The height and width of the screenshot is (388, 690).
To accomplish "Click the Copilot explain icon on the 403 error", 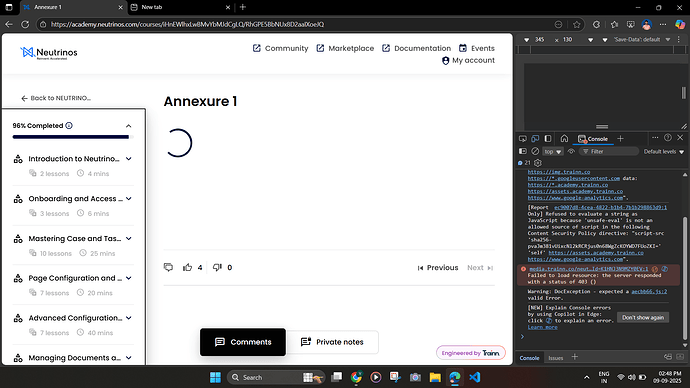I will (664, 269).
